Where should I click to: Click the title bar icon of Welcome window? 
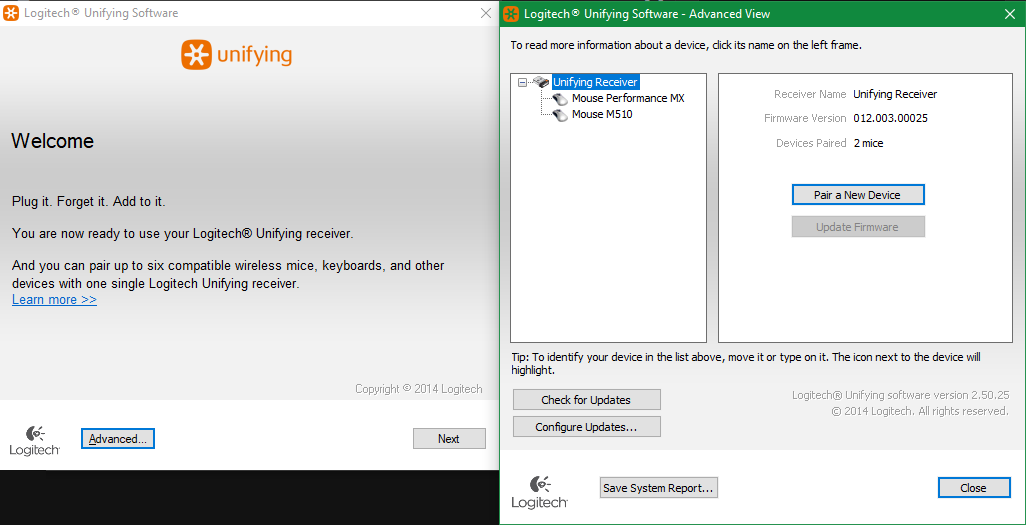coord(11,13)
